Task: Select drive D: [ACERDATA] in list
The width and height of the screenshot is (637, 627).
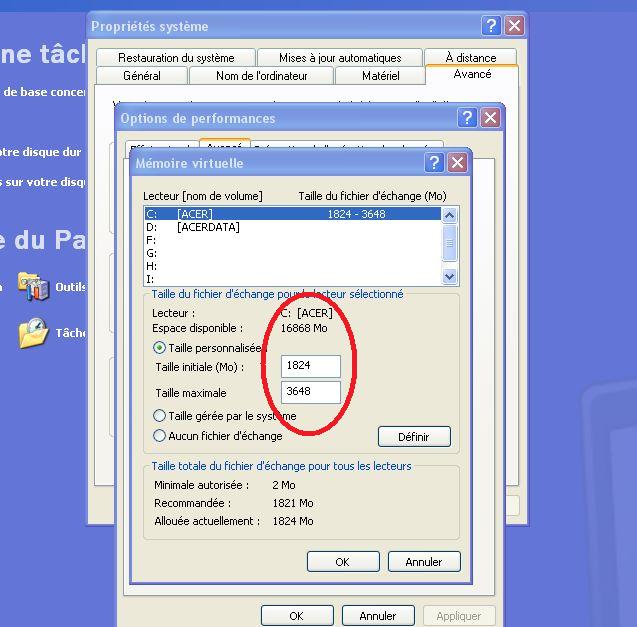Action: pos(292,227)
